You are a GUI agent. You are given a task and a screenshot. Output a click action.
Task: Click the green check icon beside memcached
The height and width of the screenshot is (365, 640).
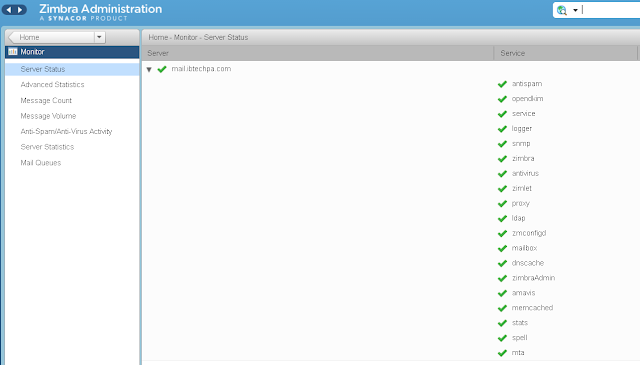point(502,308)
